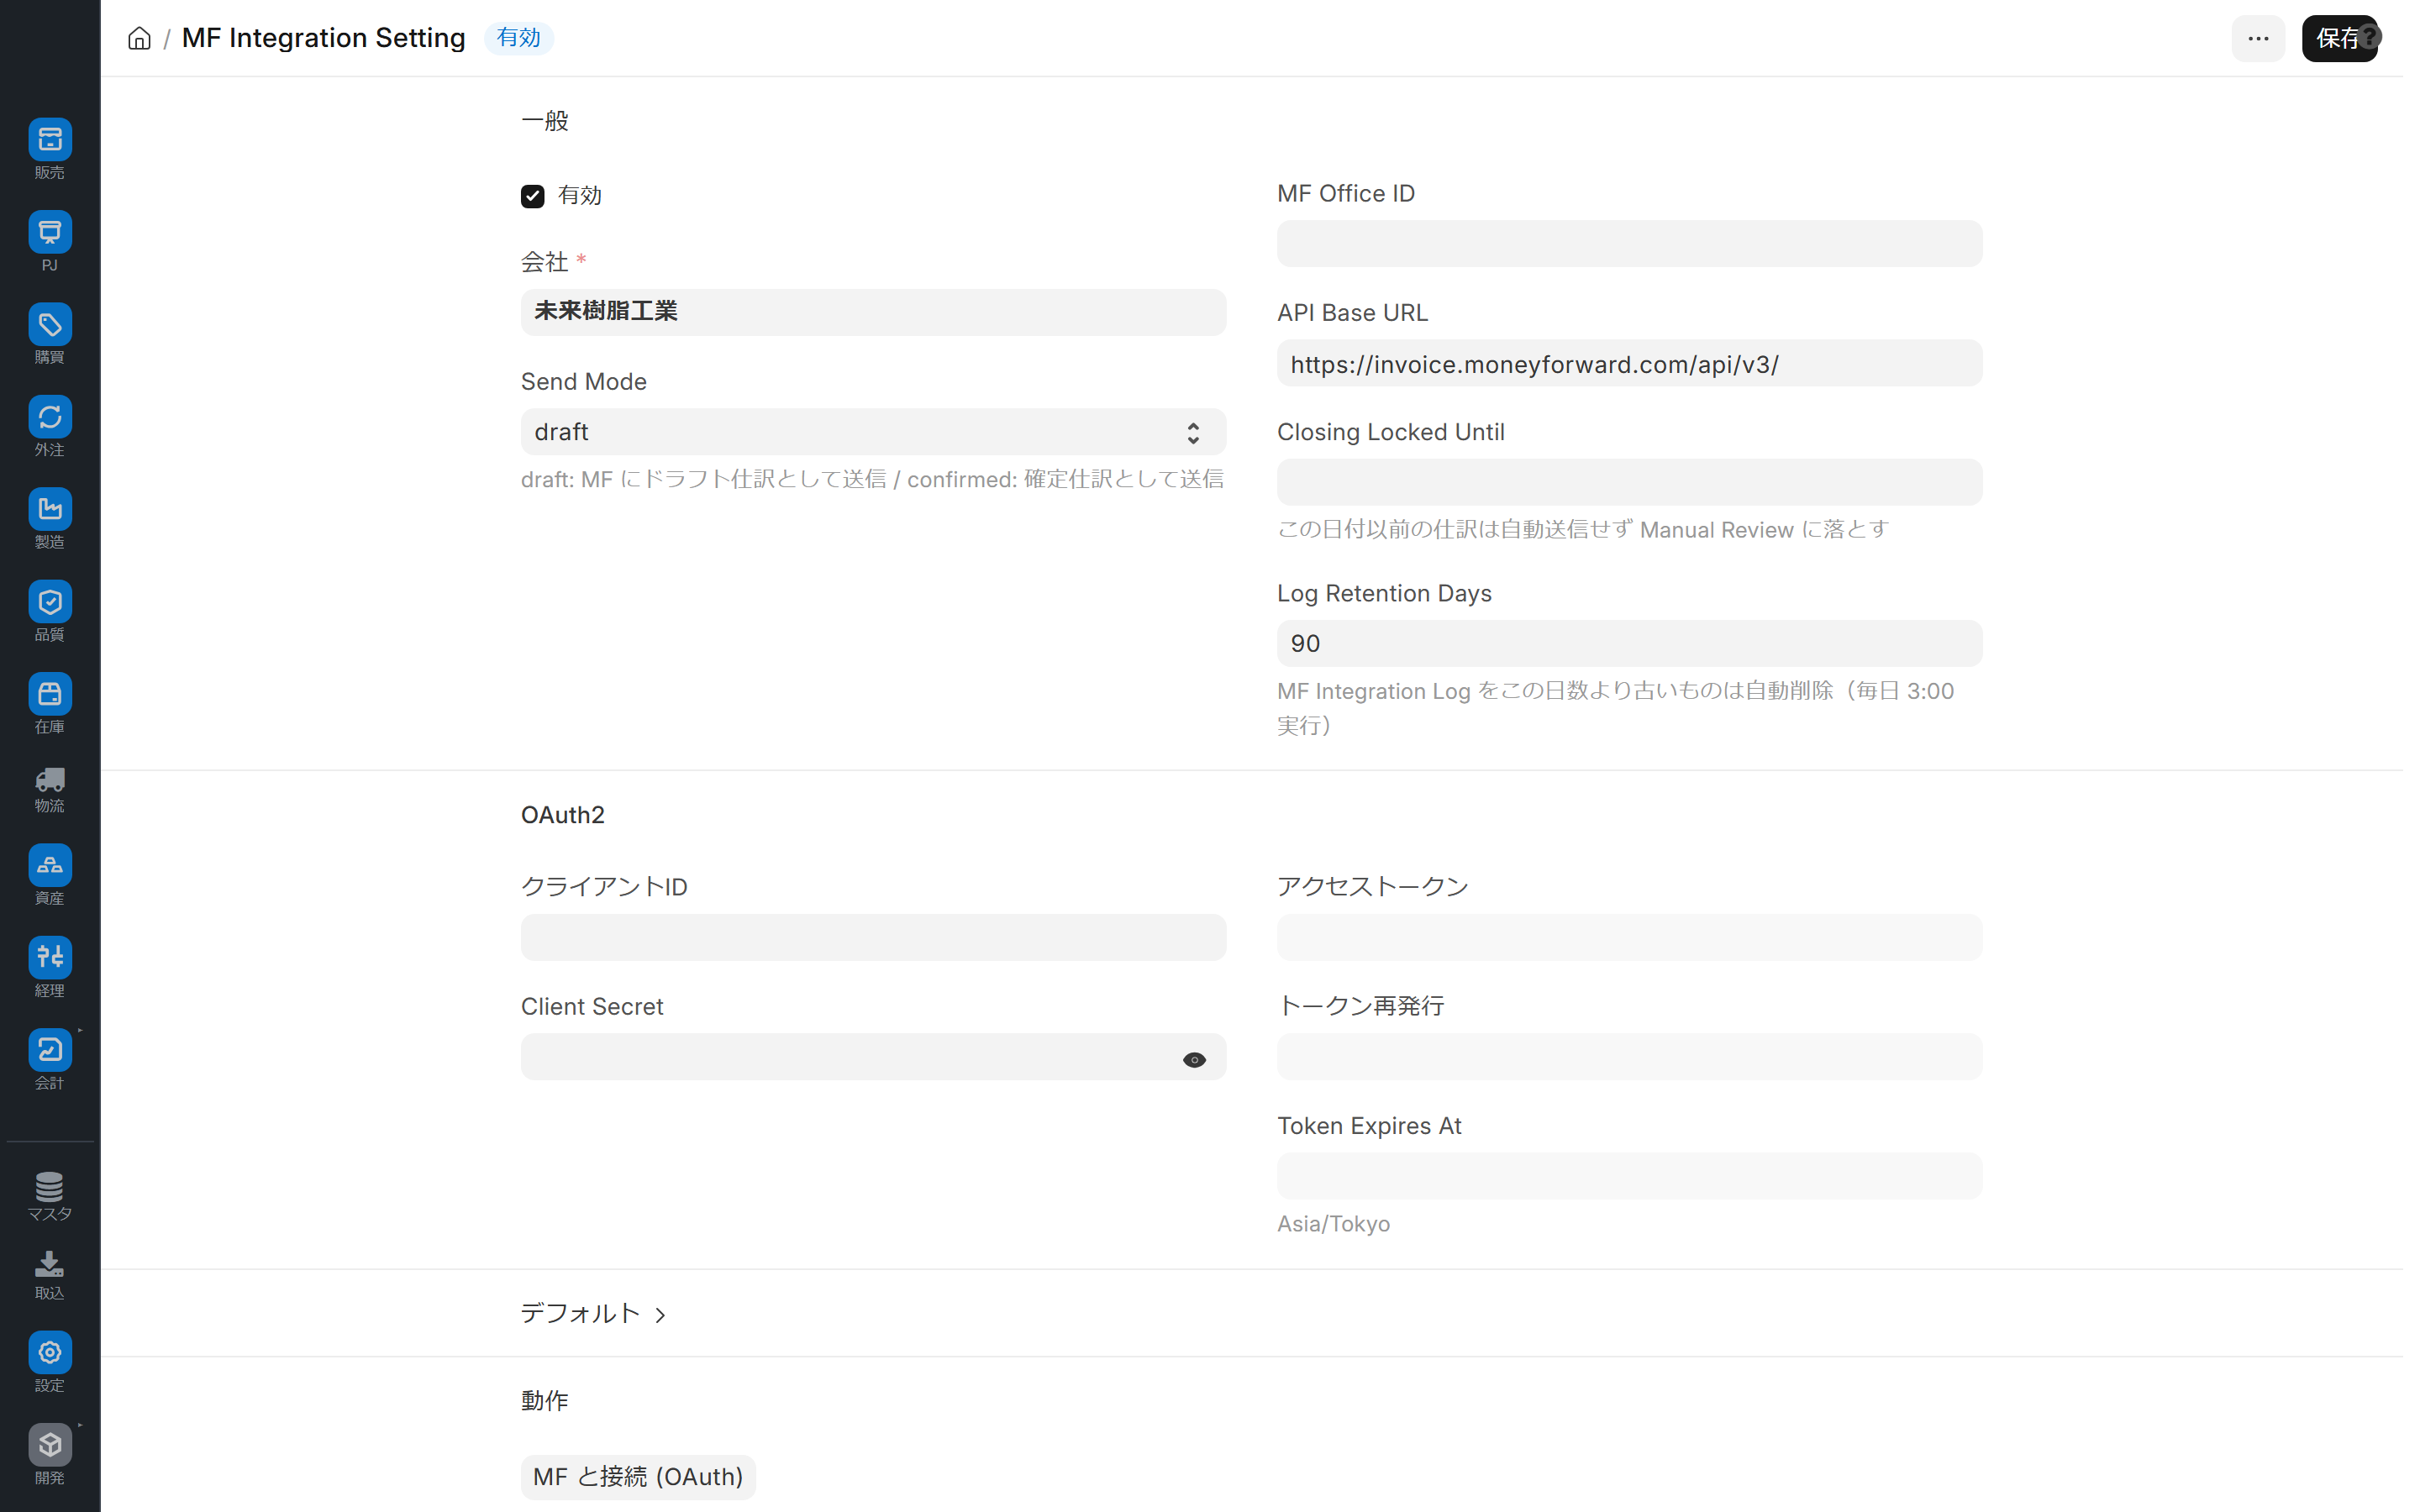Focus the クライアントID input field

[873, 937]
